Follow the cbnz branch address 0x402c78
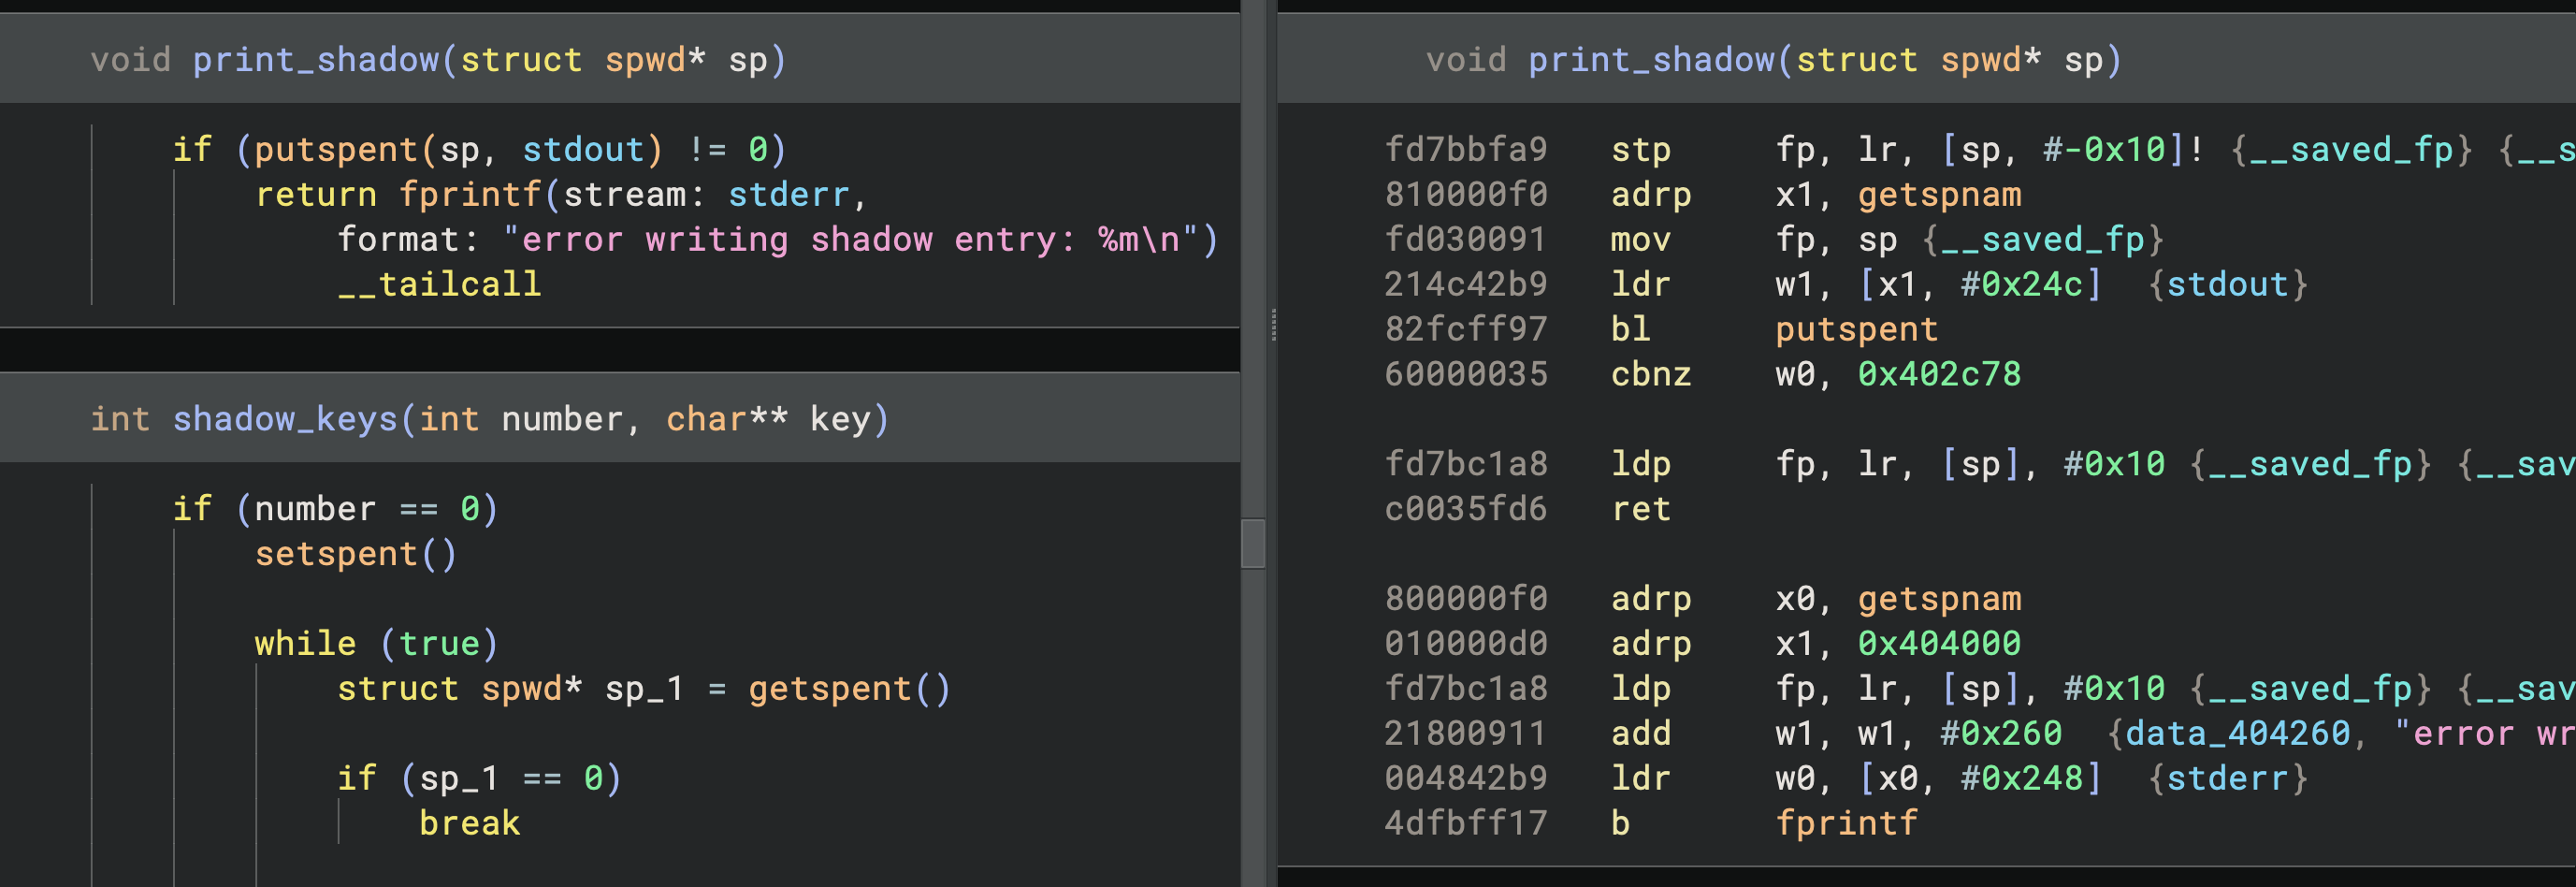The width and height of the screenshot is (2576, 887). pos(1938,375)
